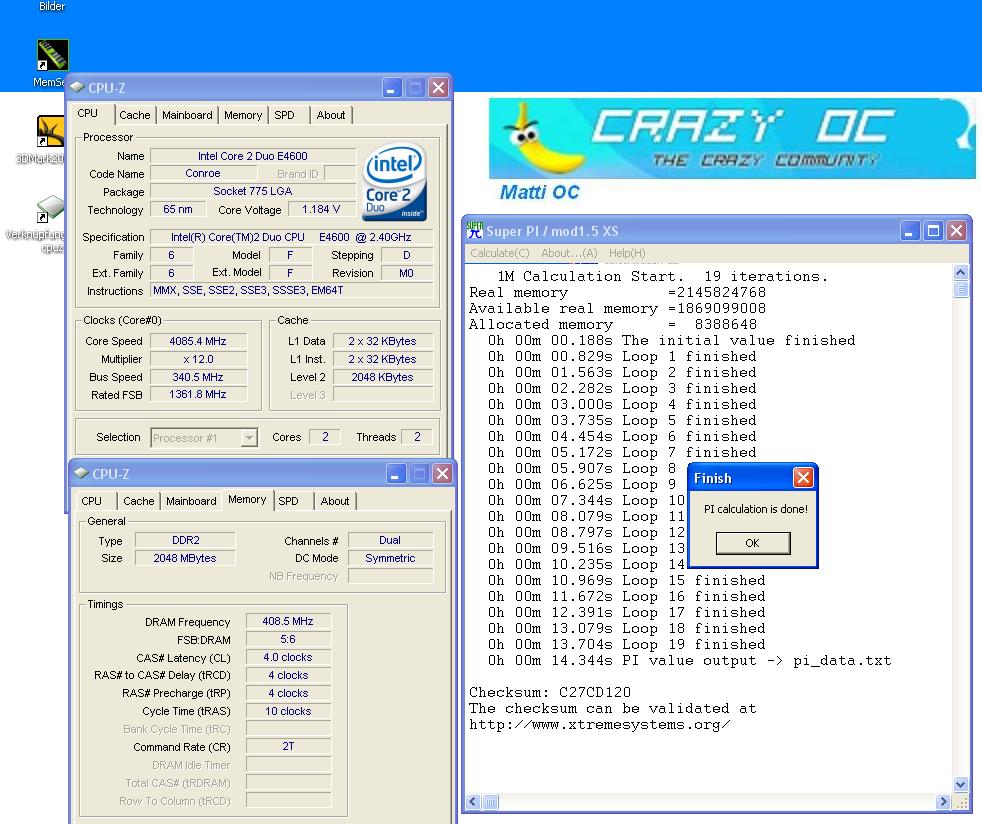
Task: Click the FSB:DRAM 5:6 ratio field
Action: [x=288, y=639]
